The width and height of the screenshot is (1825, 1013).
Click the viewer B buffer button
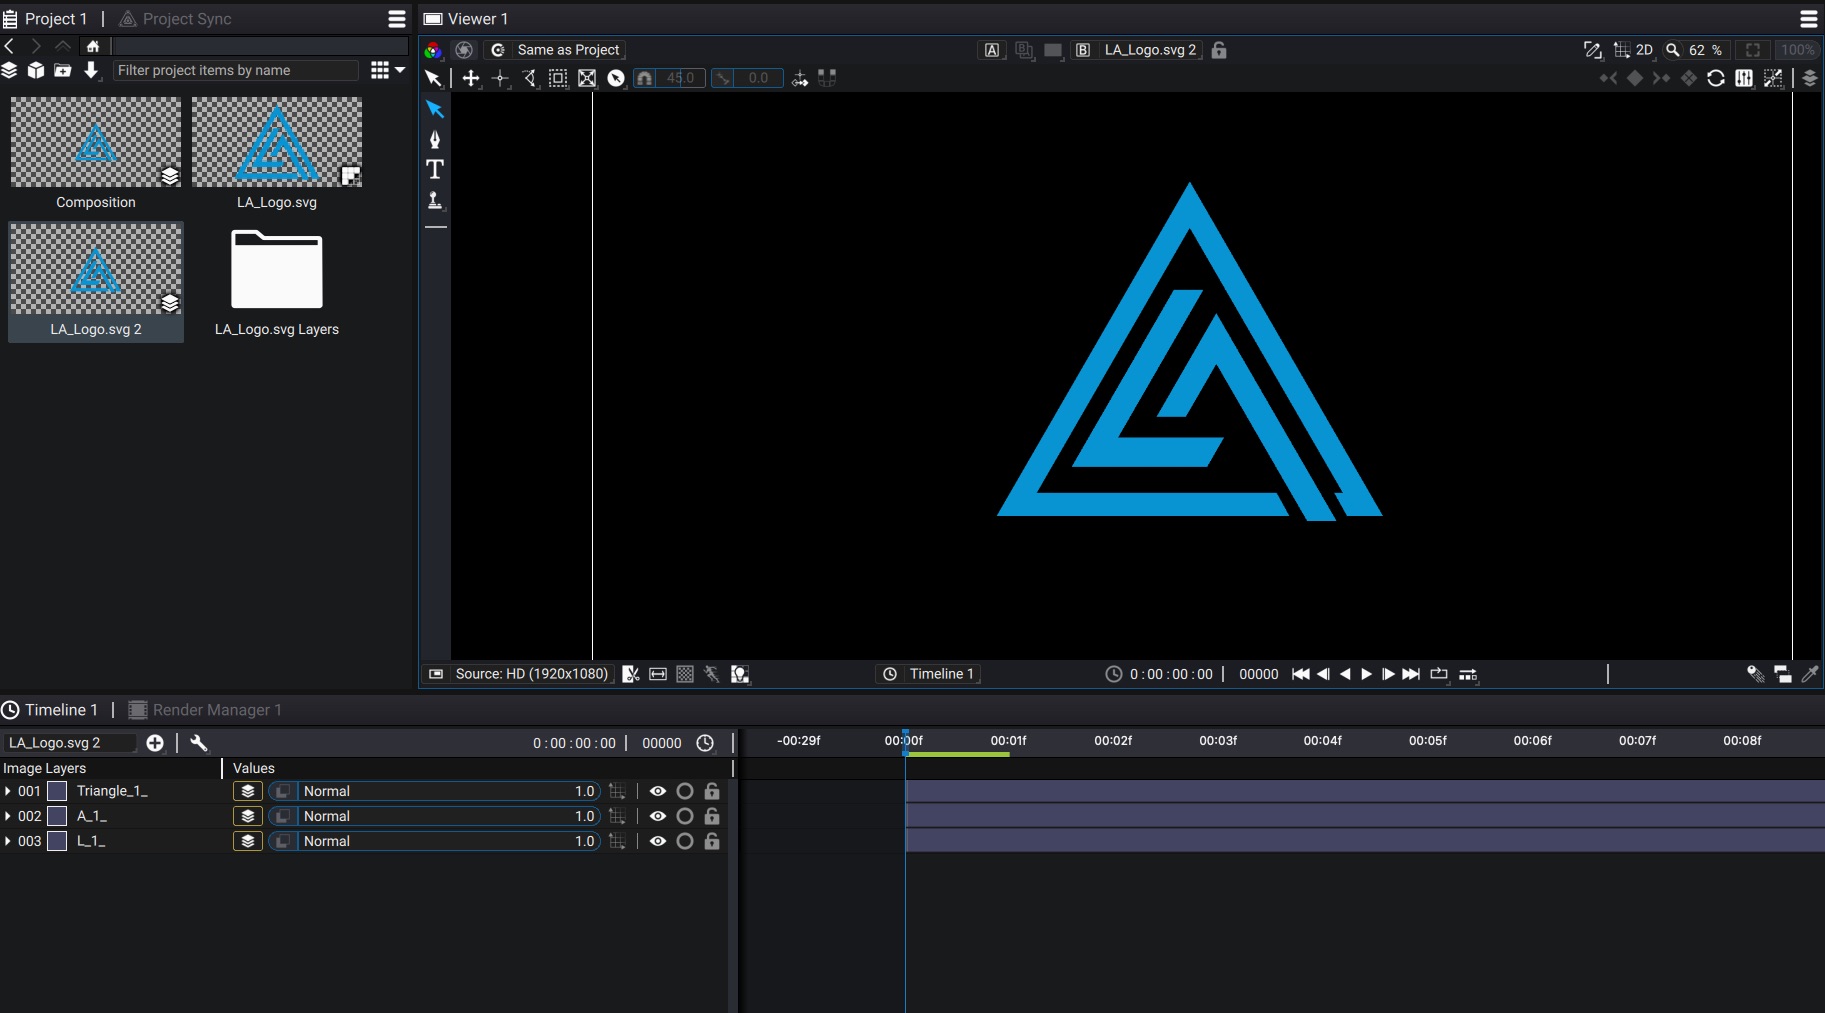[1083, 50]
